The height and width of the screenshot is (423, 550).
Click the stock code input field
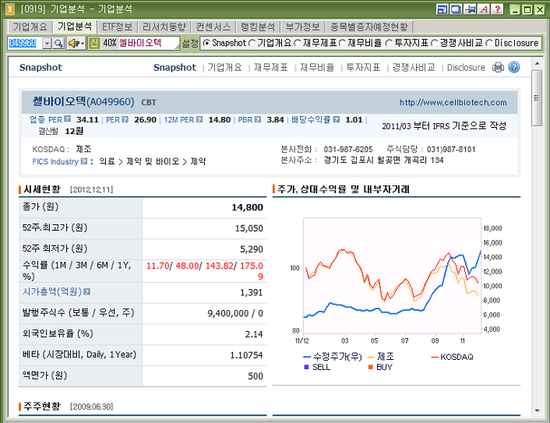tap(25, 43)
